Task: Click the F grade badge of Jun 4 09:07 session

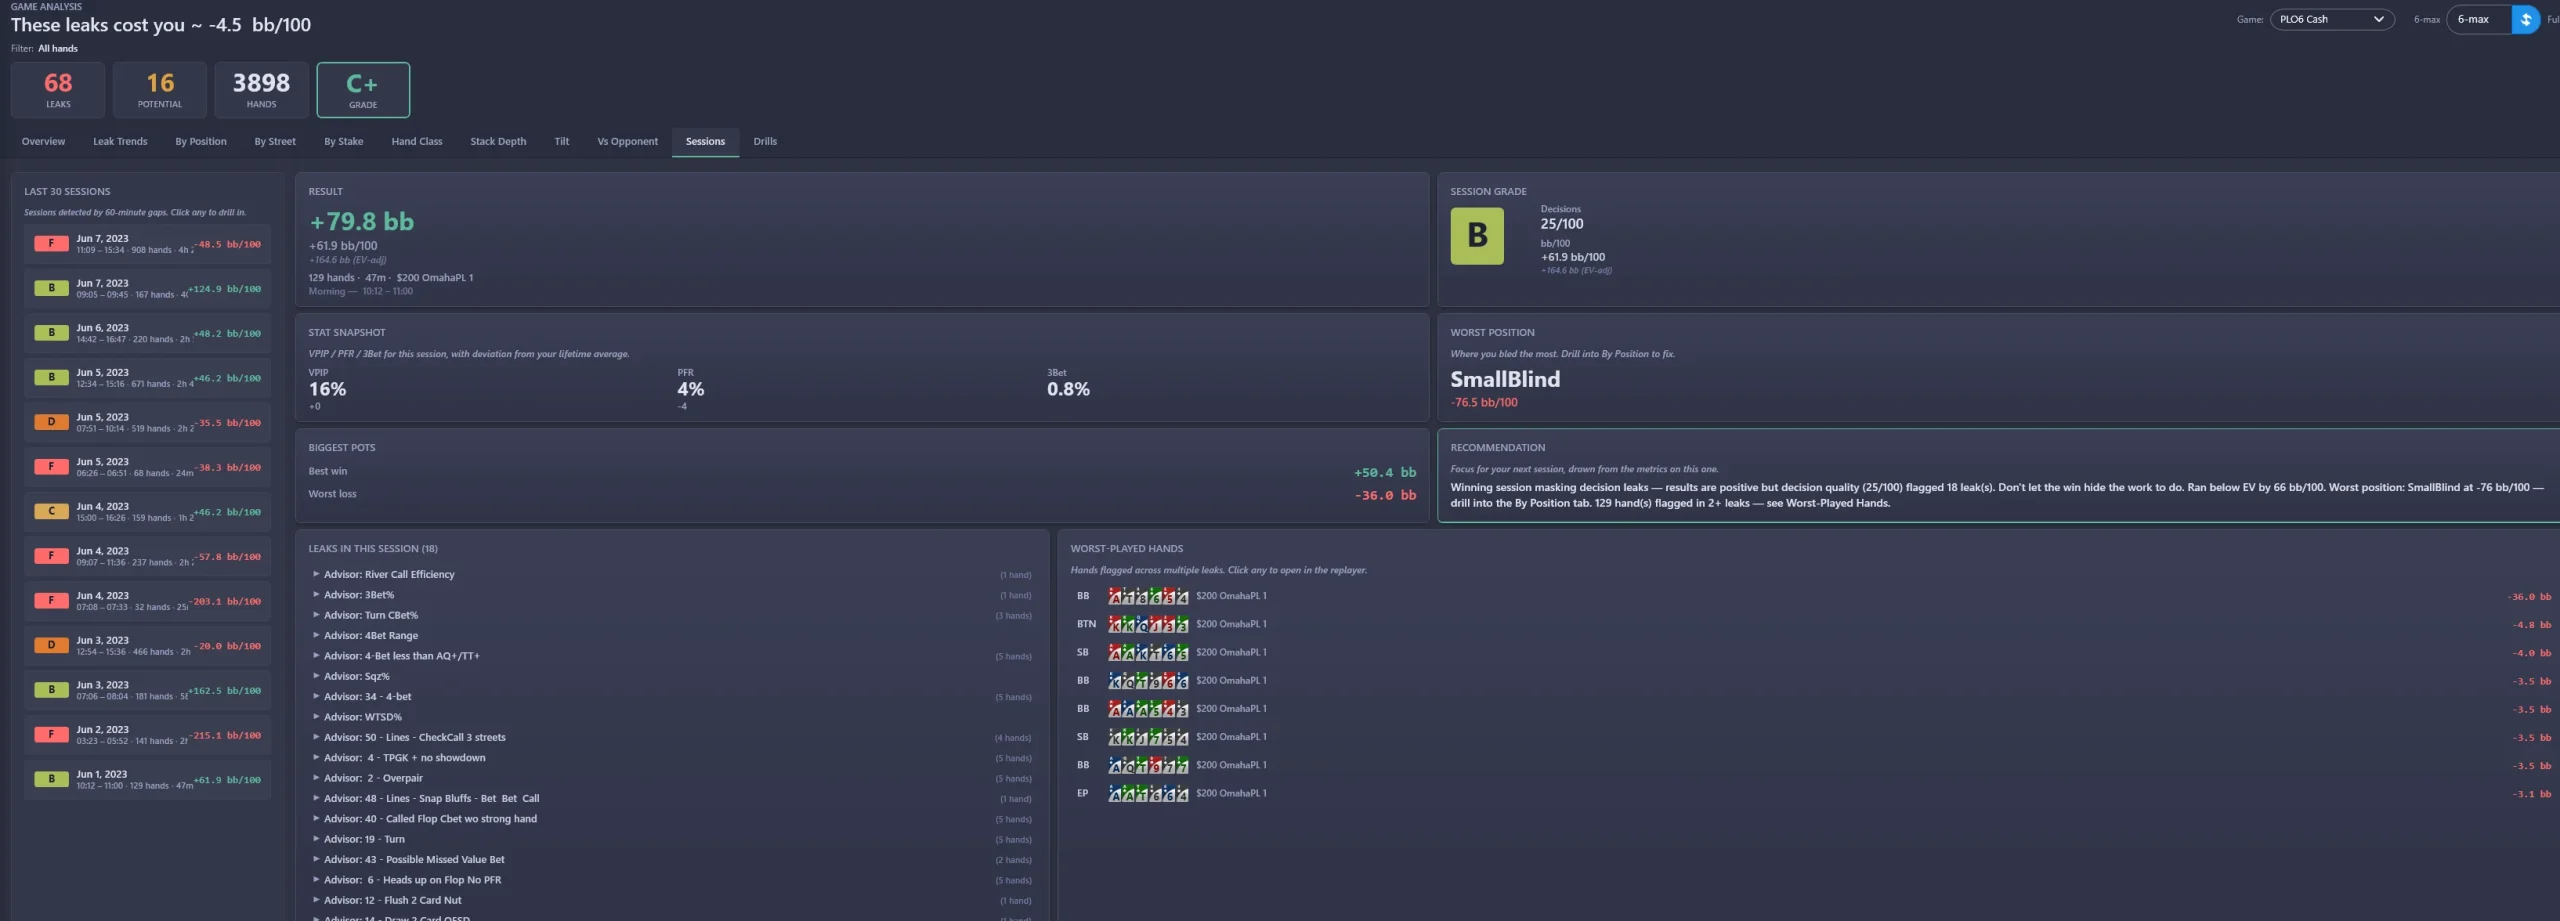Action: [x=51, y=556]
